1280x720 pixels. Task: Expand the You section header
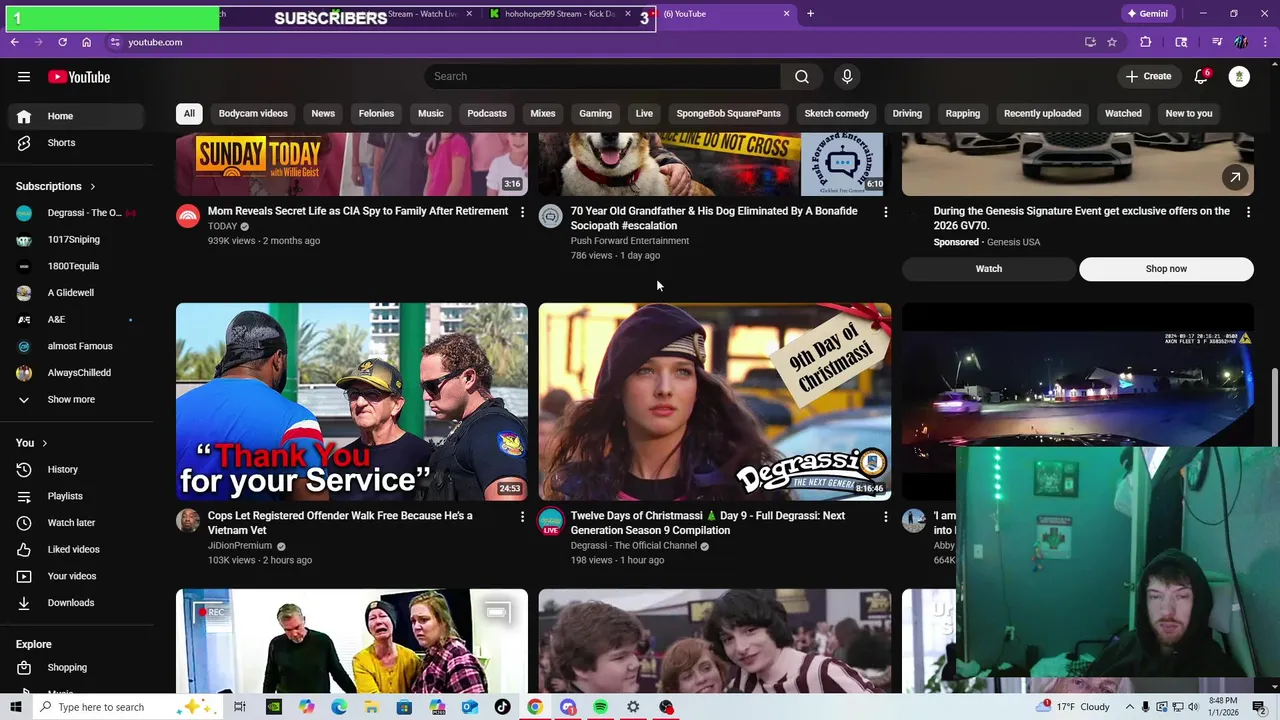[x=31, y=443]
